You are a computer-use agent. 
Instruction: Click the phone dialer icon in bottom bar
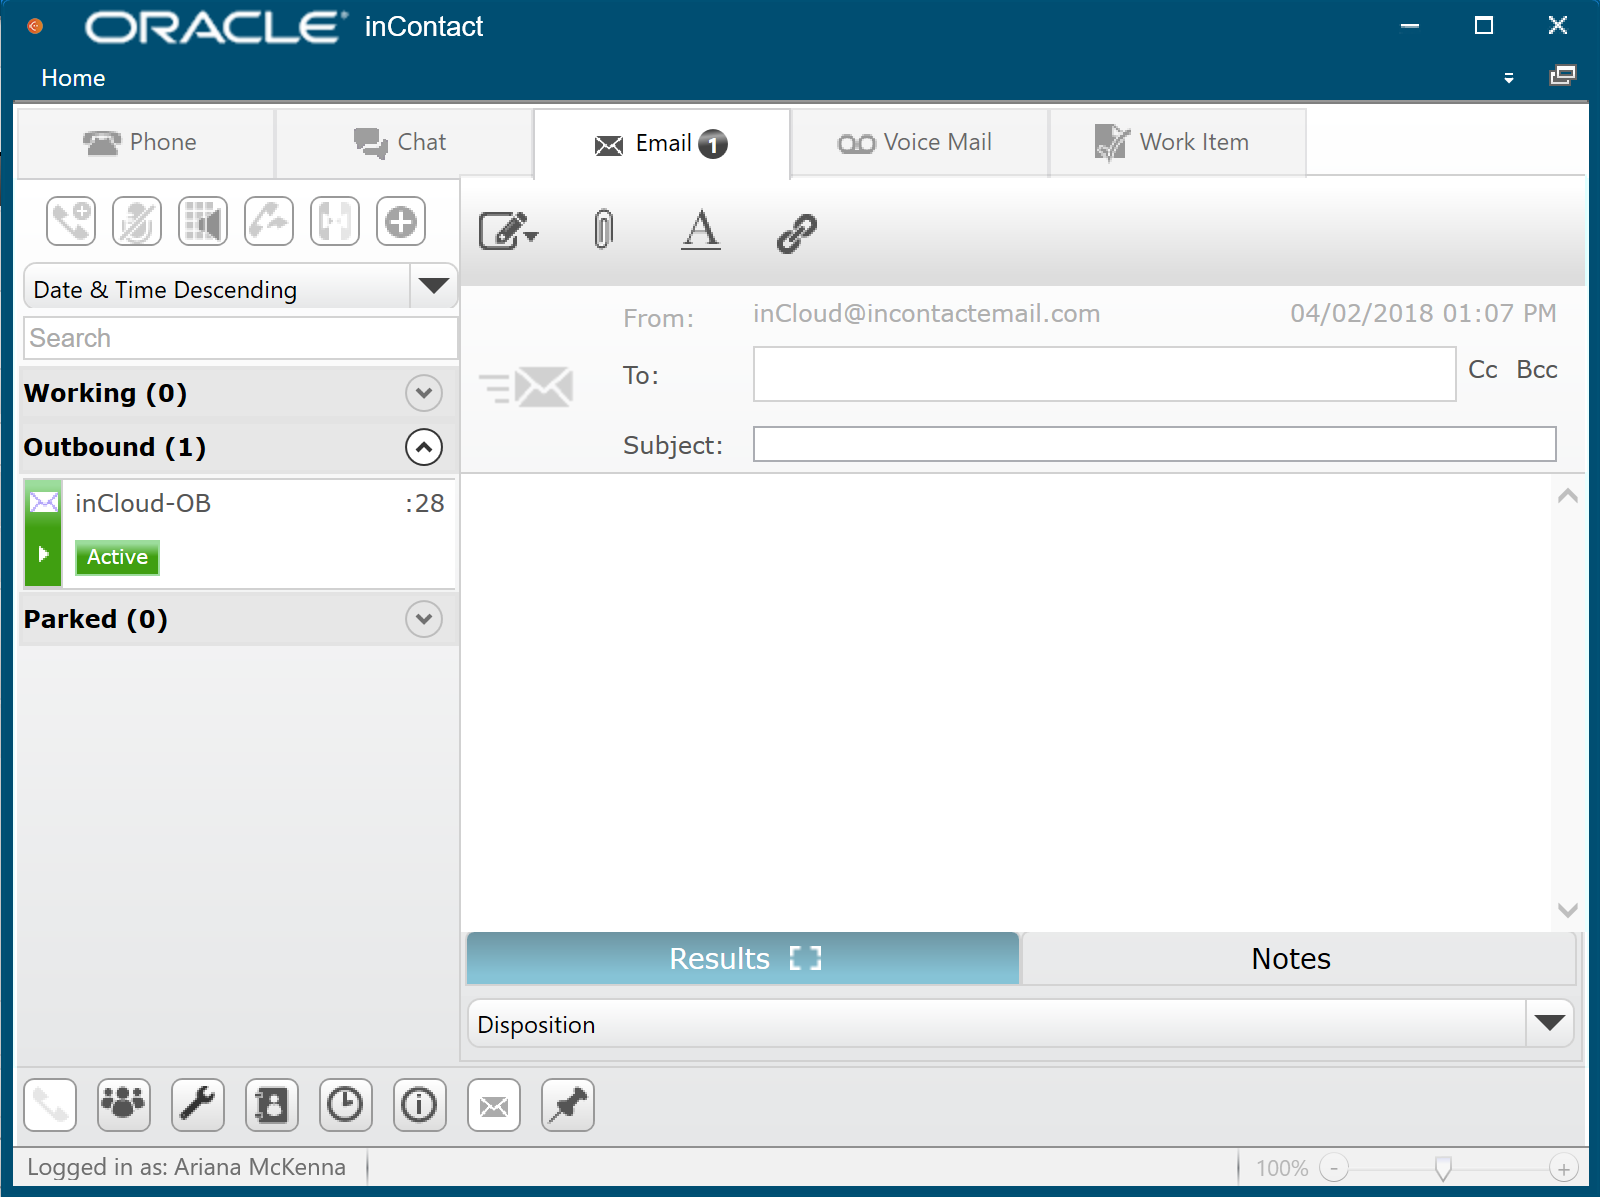(x=50, y=1105)
